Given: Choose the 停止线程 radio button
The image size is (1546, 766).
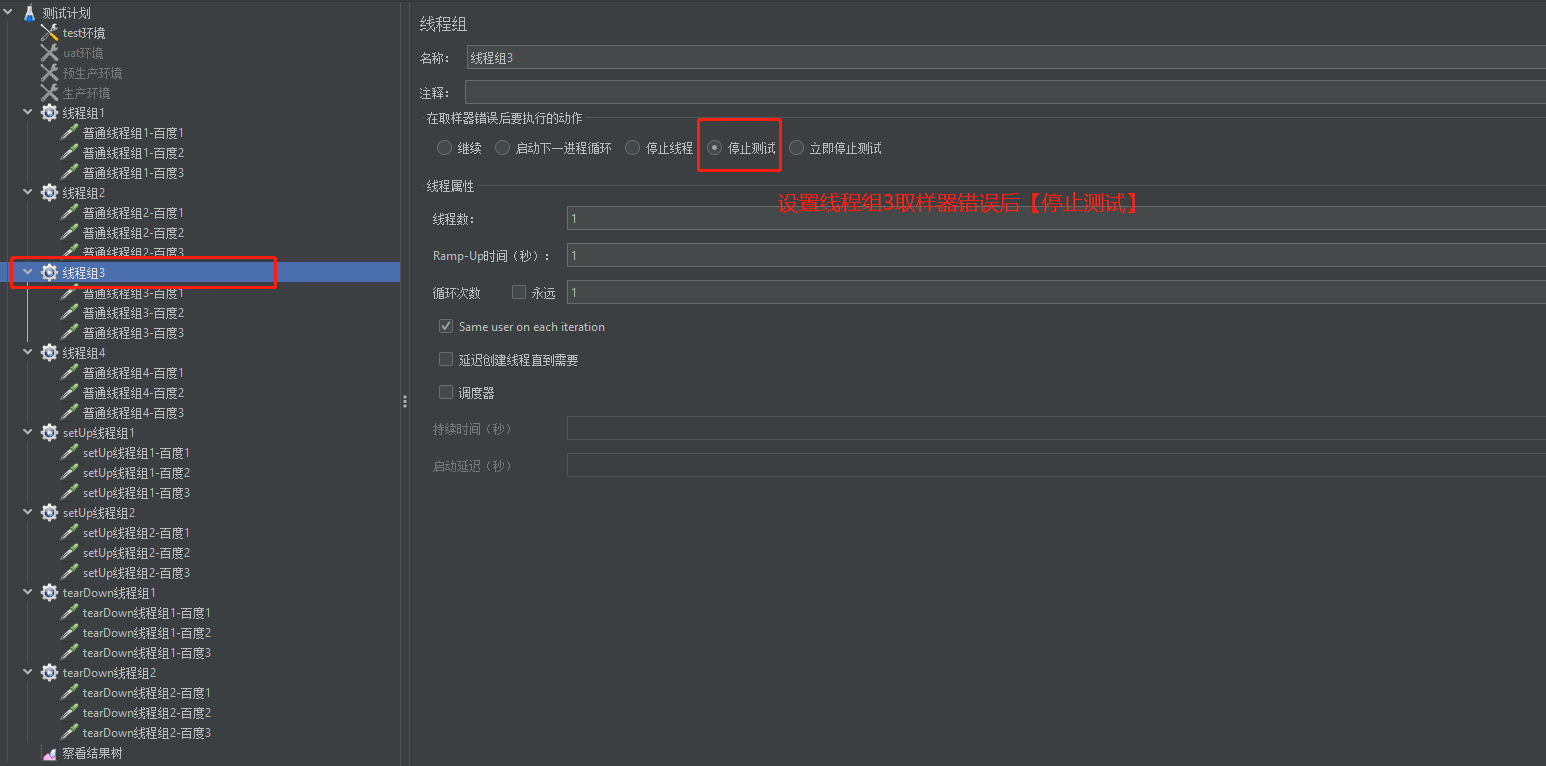Looking at the screenshot, I should [x=633, y=148].
